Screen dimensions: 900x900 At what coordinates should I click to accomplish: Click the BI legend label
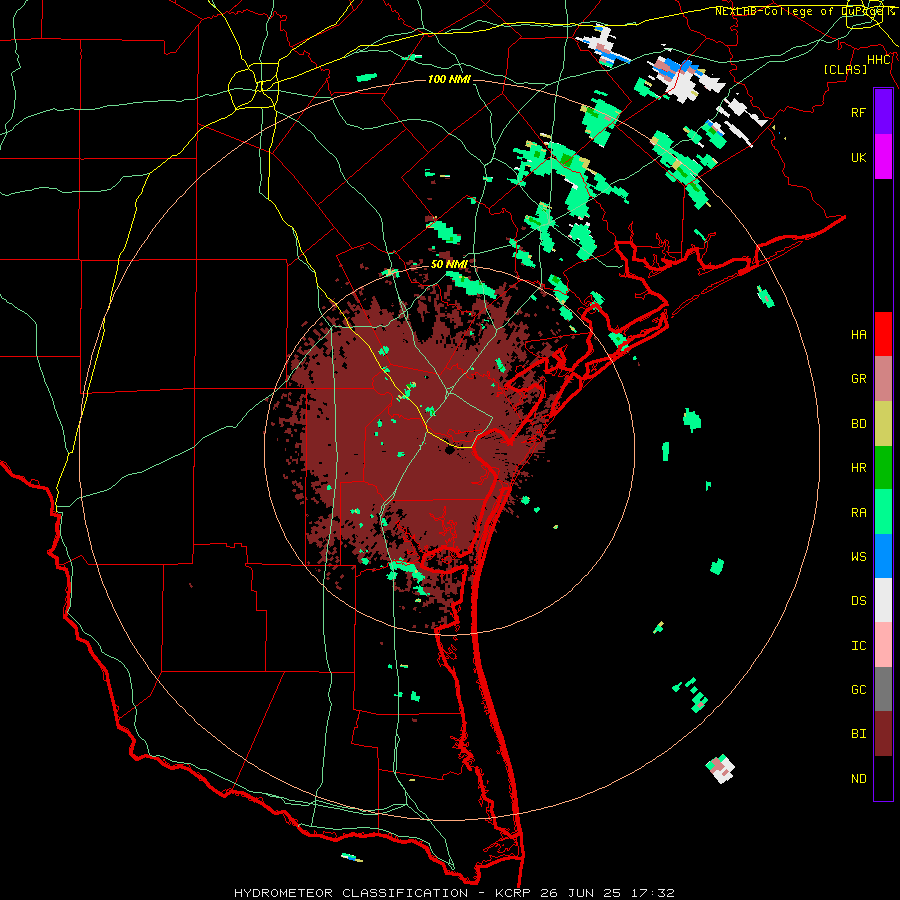859,734
